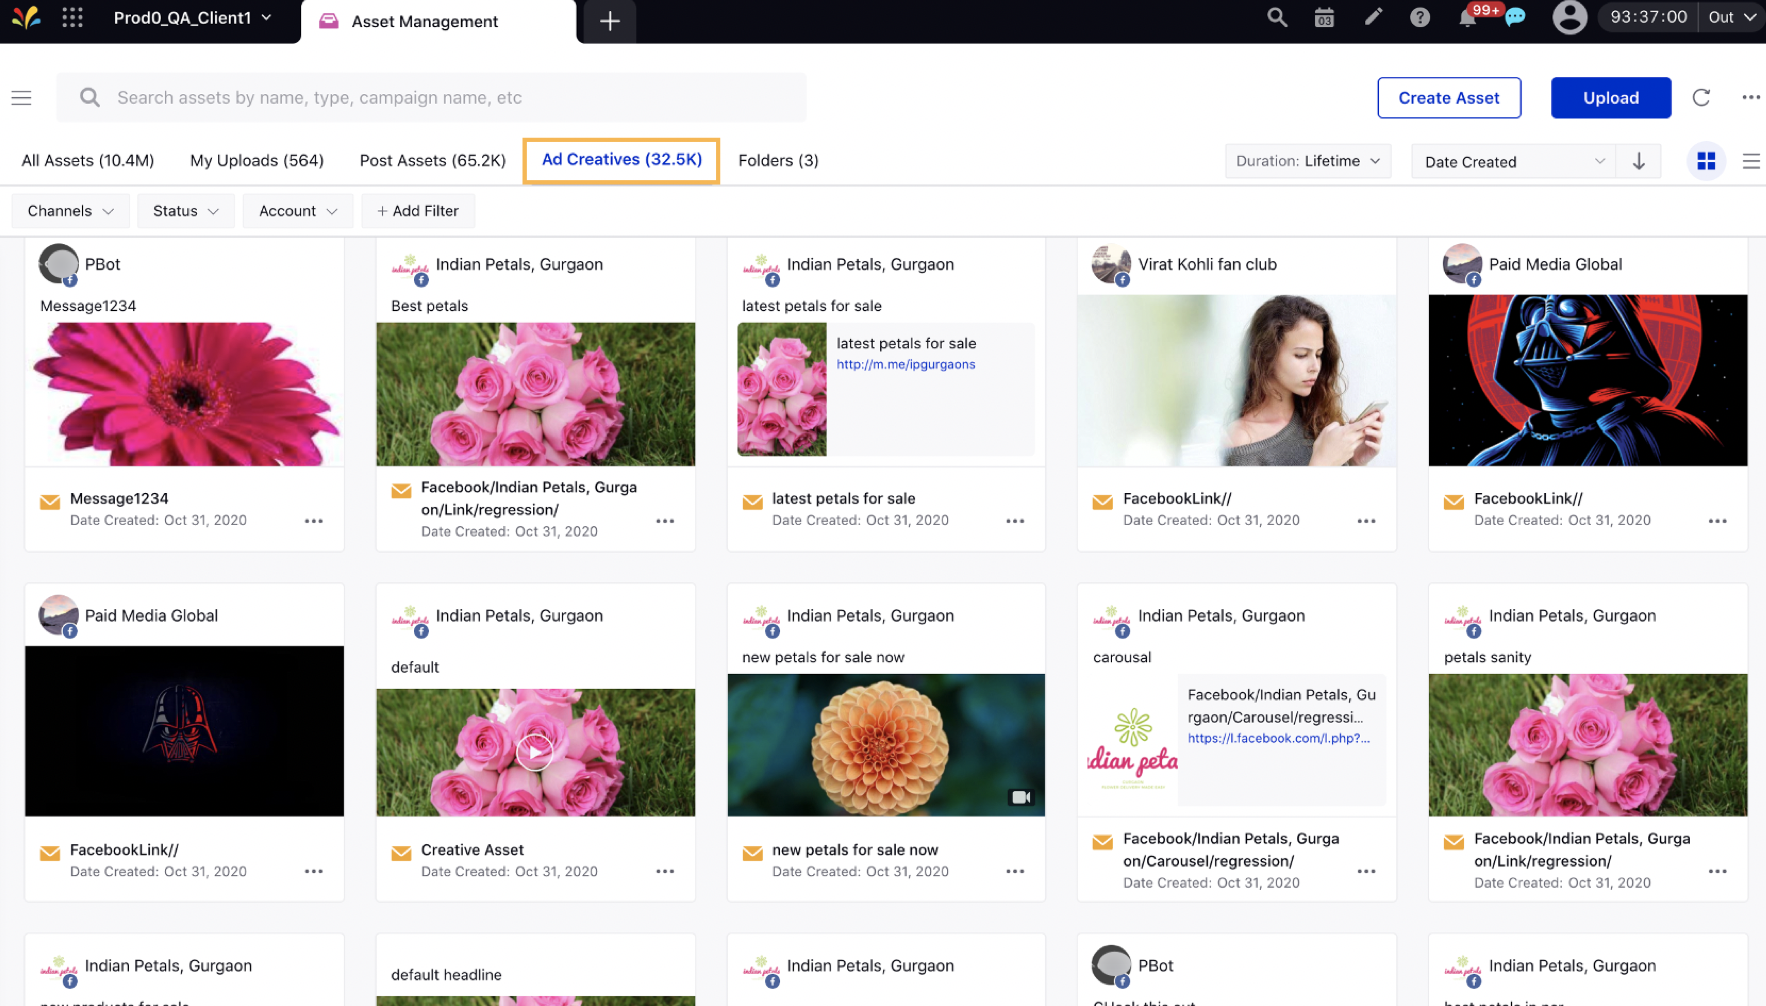Viewport: 1766px width, 1006px height.
Task: Expand the Account filter
Action: [x=298, y=211]
